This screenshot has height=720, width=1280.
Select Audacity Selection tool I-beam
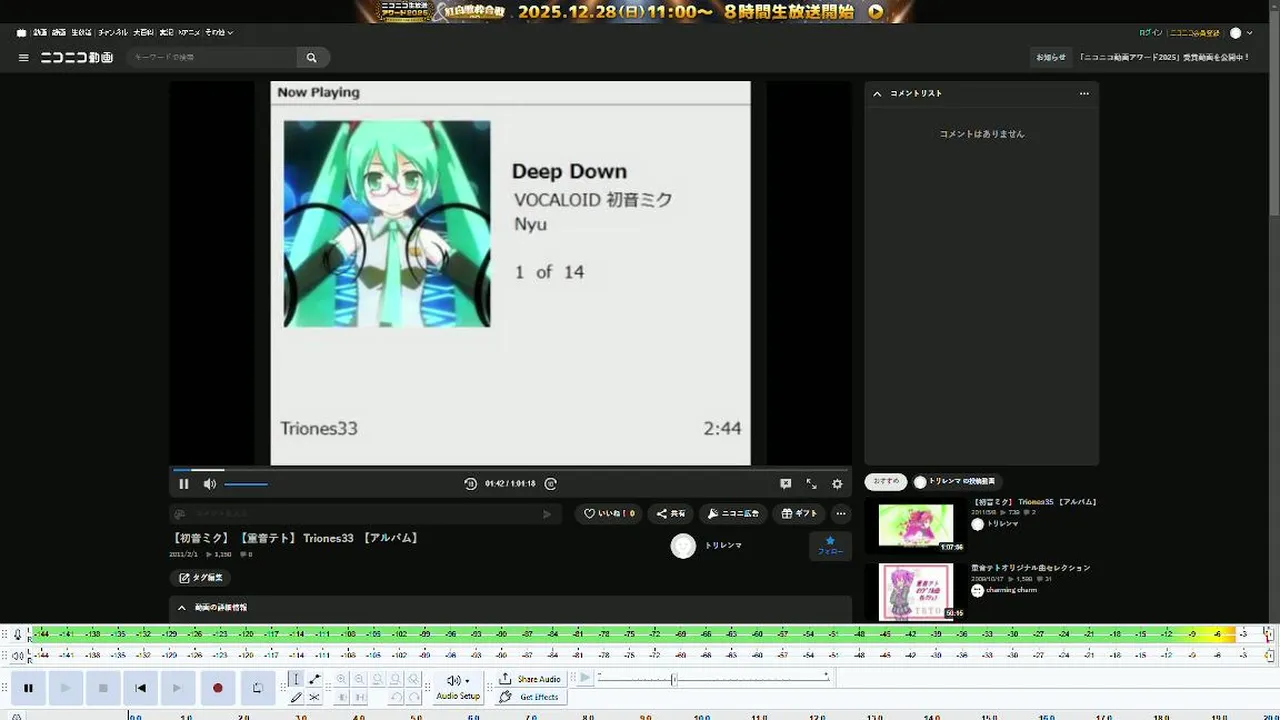pos(295,679)
